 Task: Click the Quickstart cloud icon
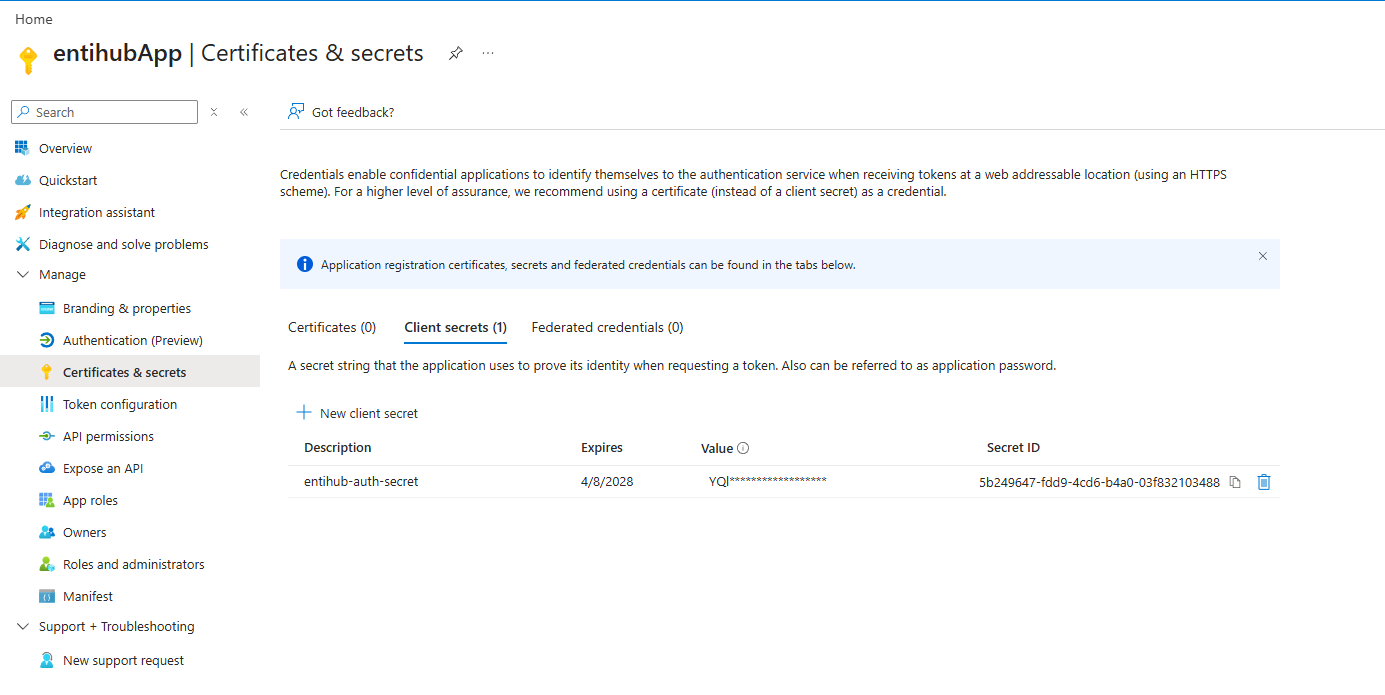click(22, 180)
